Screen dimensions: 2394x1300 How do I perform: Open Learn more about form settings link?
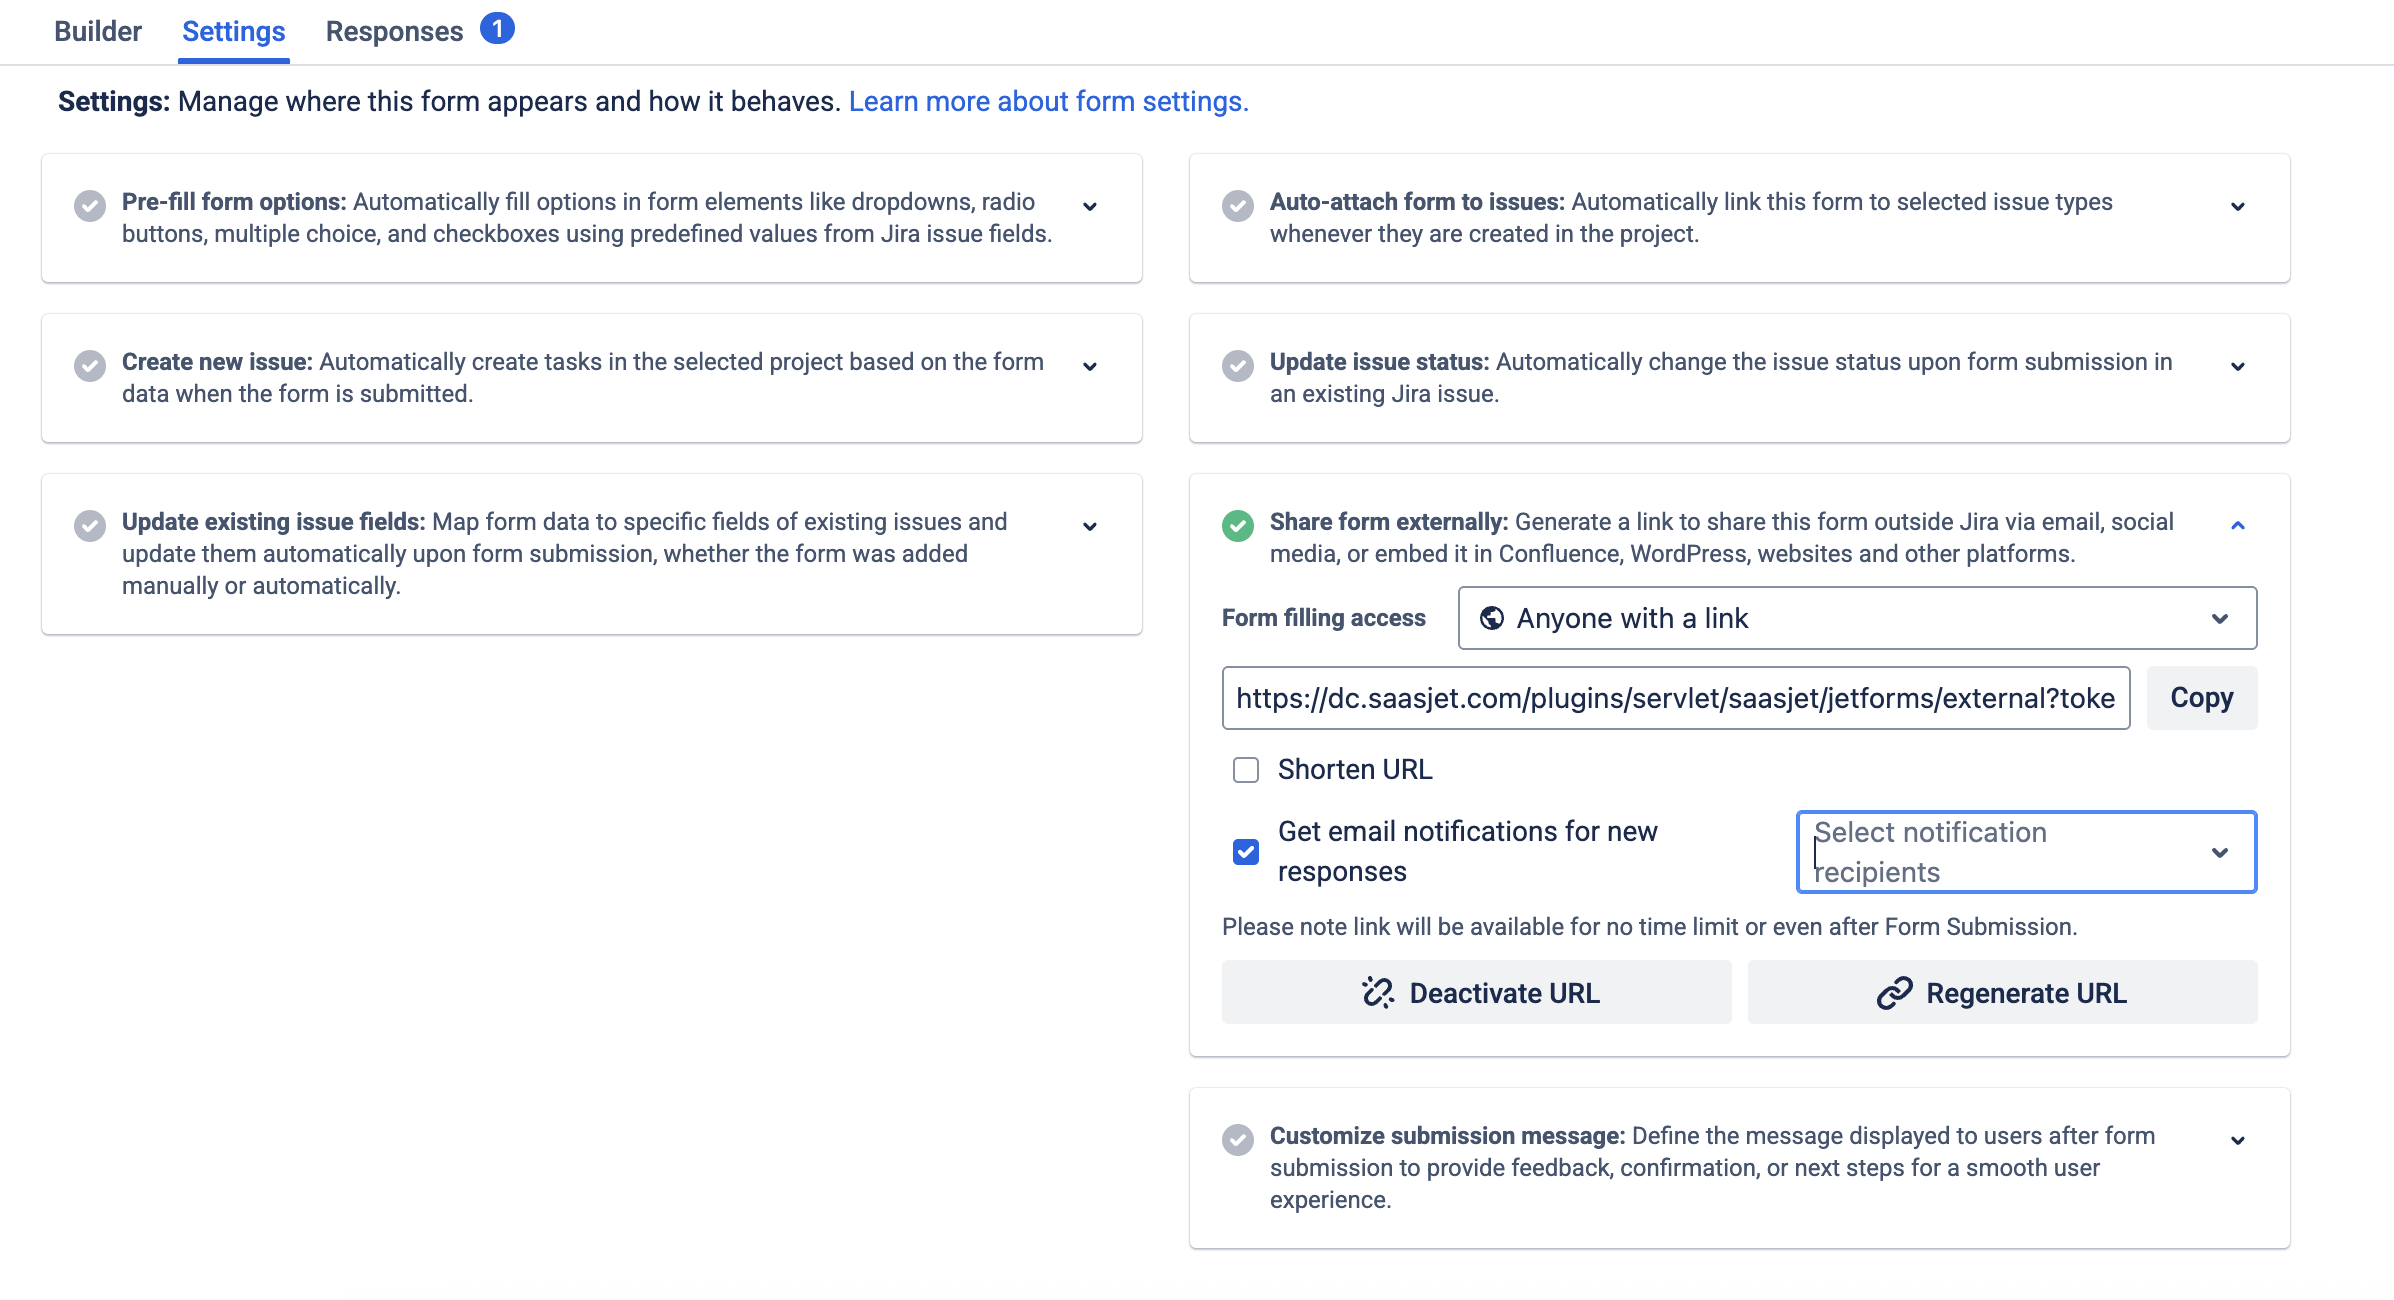[1049, 101]
